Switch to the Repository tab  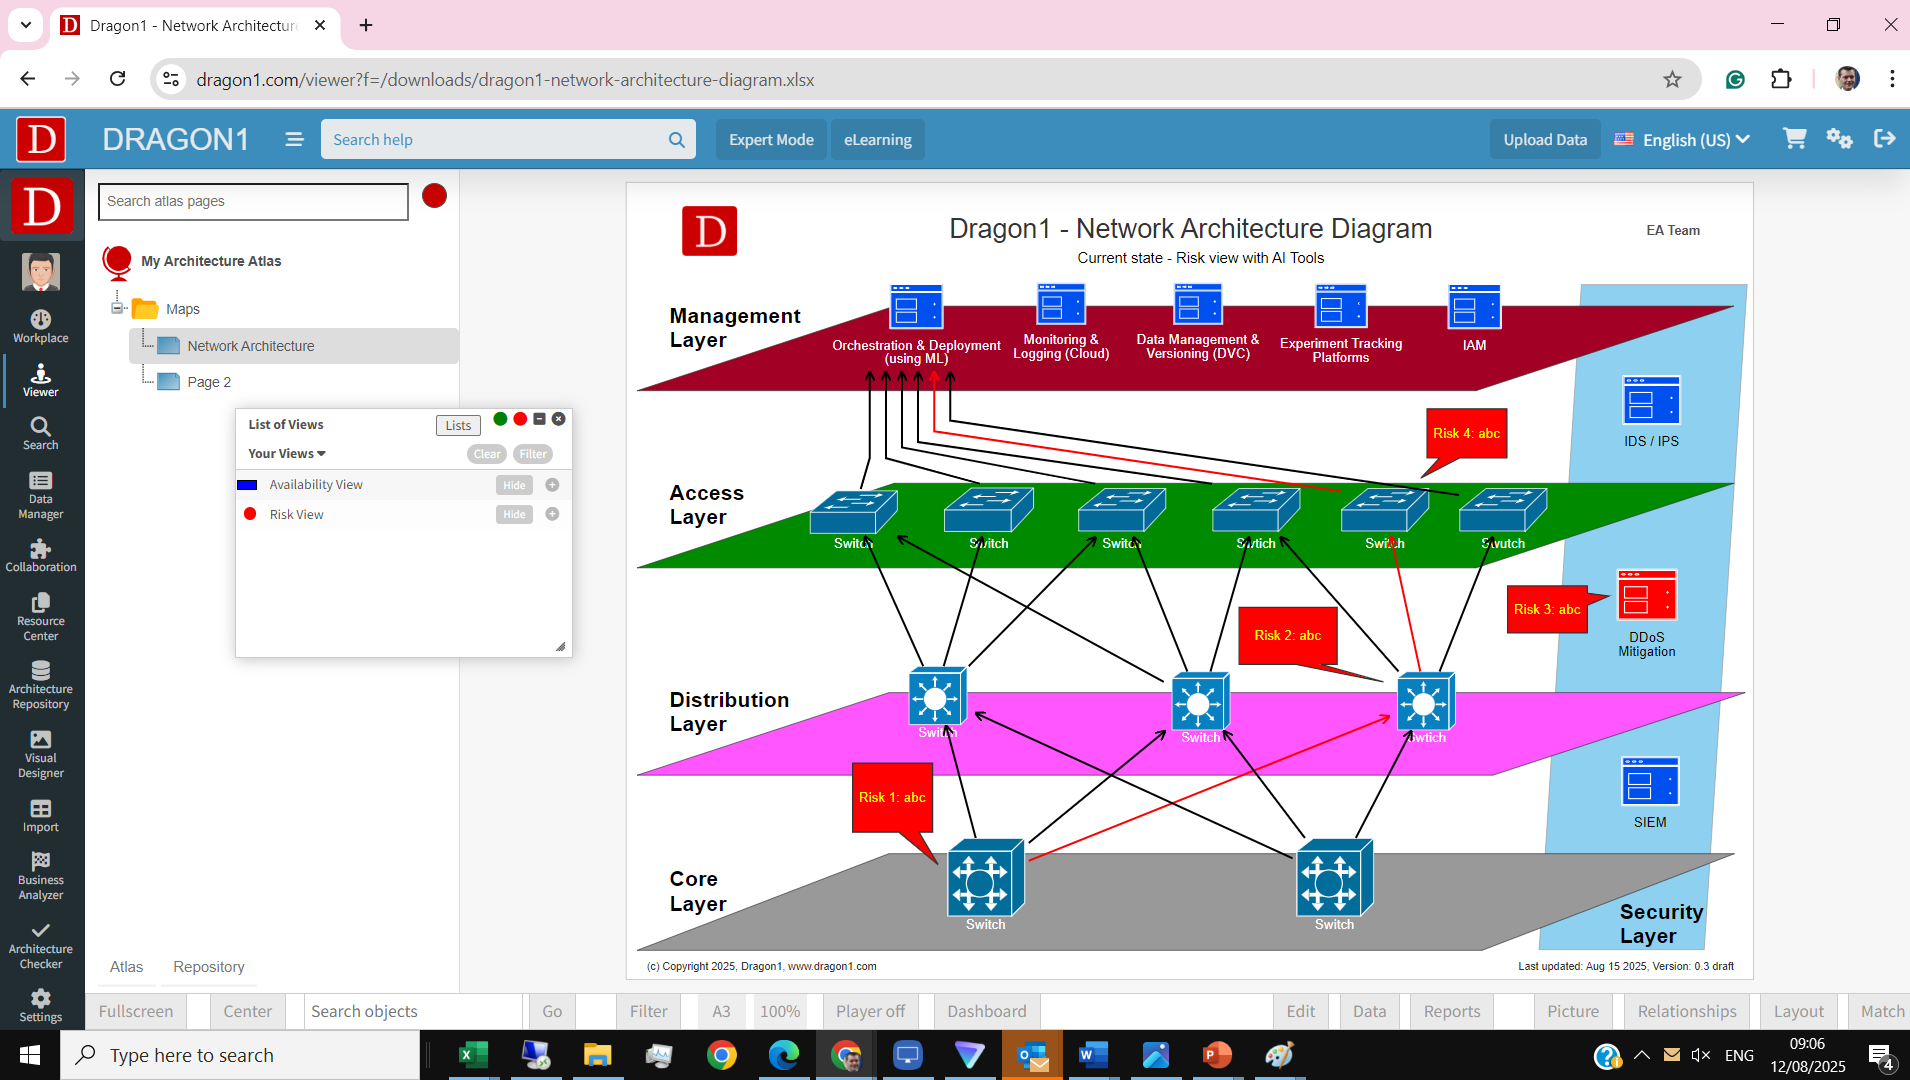[208, 967]
